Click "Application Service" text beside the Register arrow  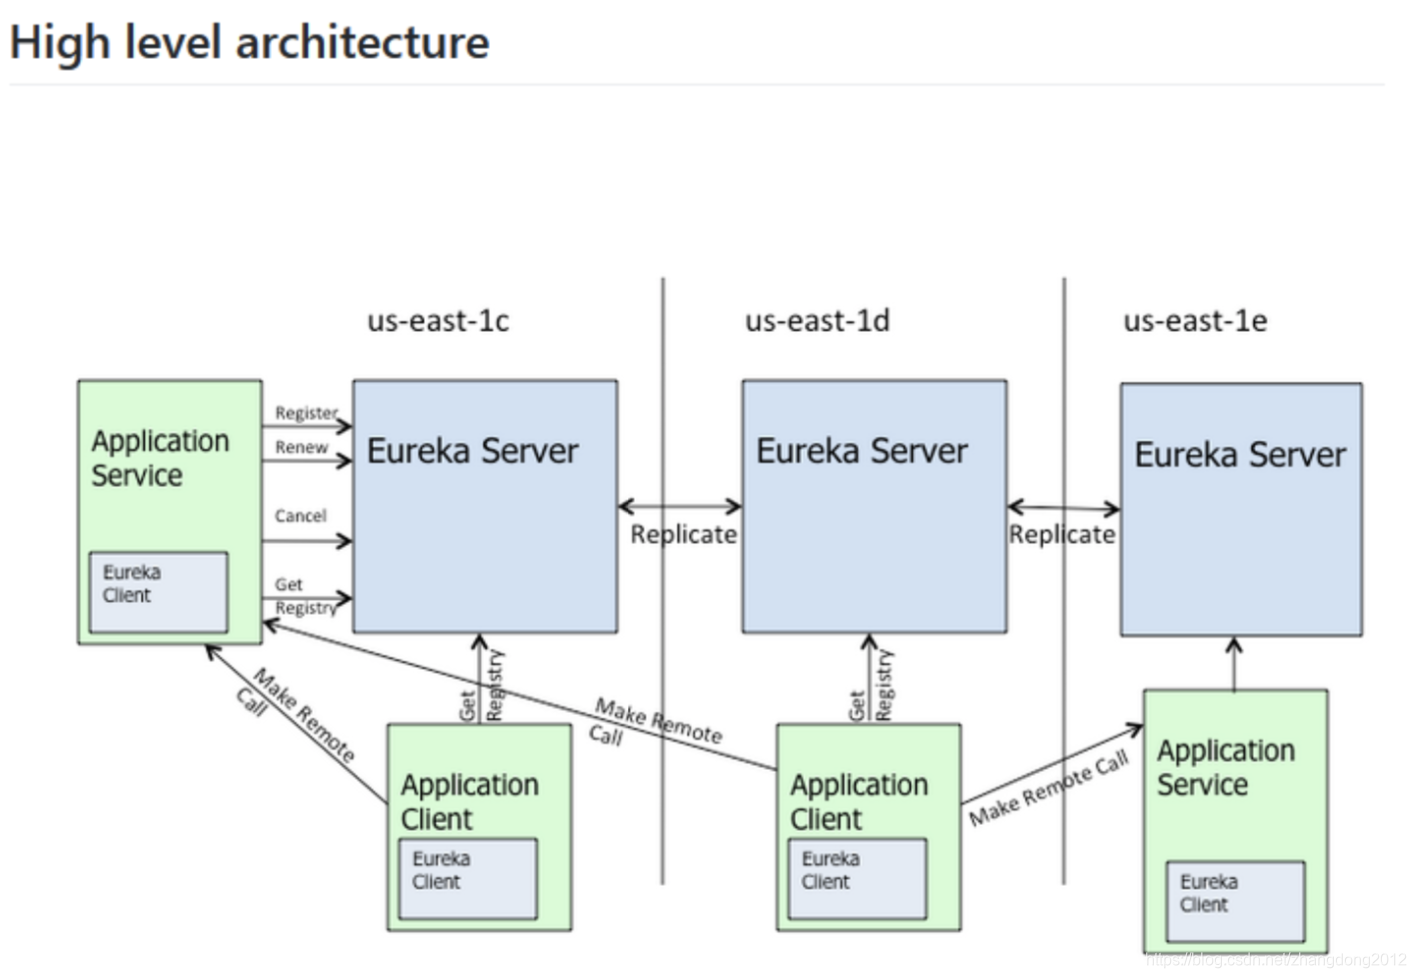click(x=160, y=458)
